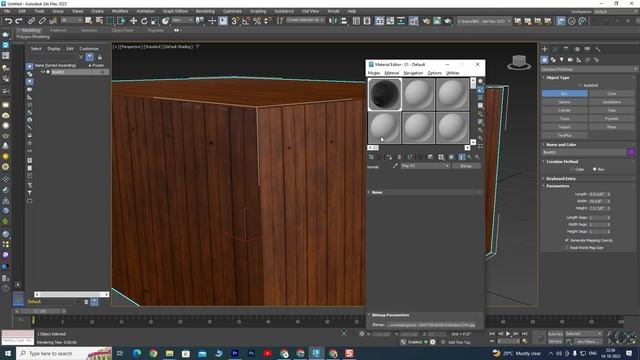Select the Cube creation method radio

pos(572,169)
